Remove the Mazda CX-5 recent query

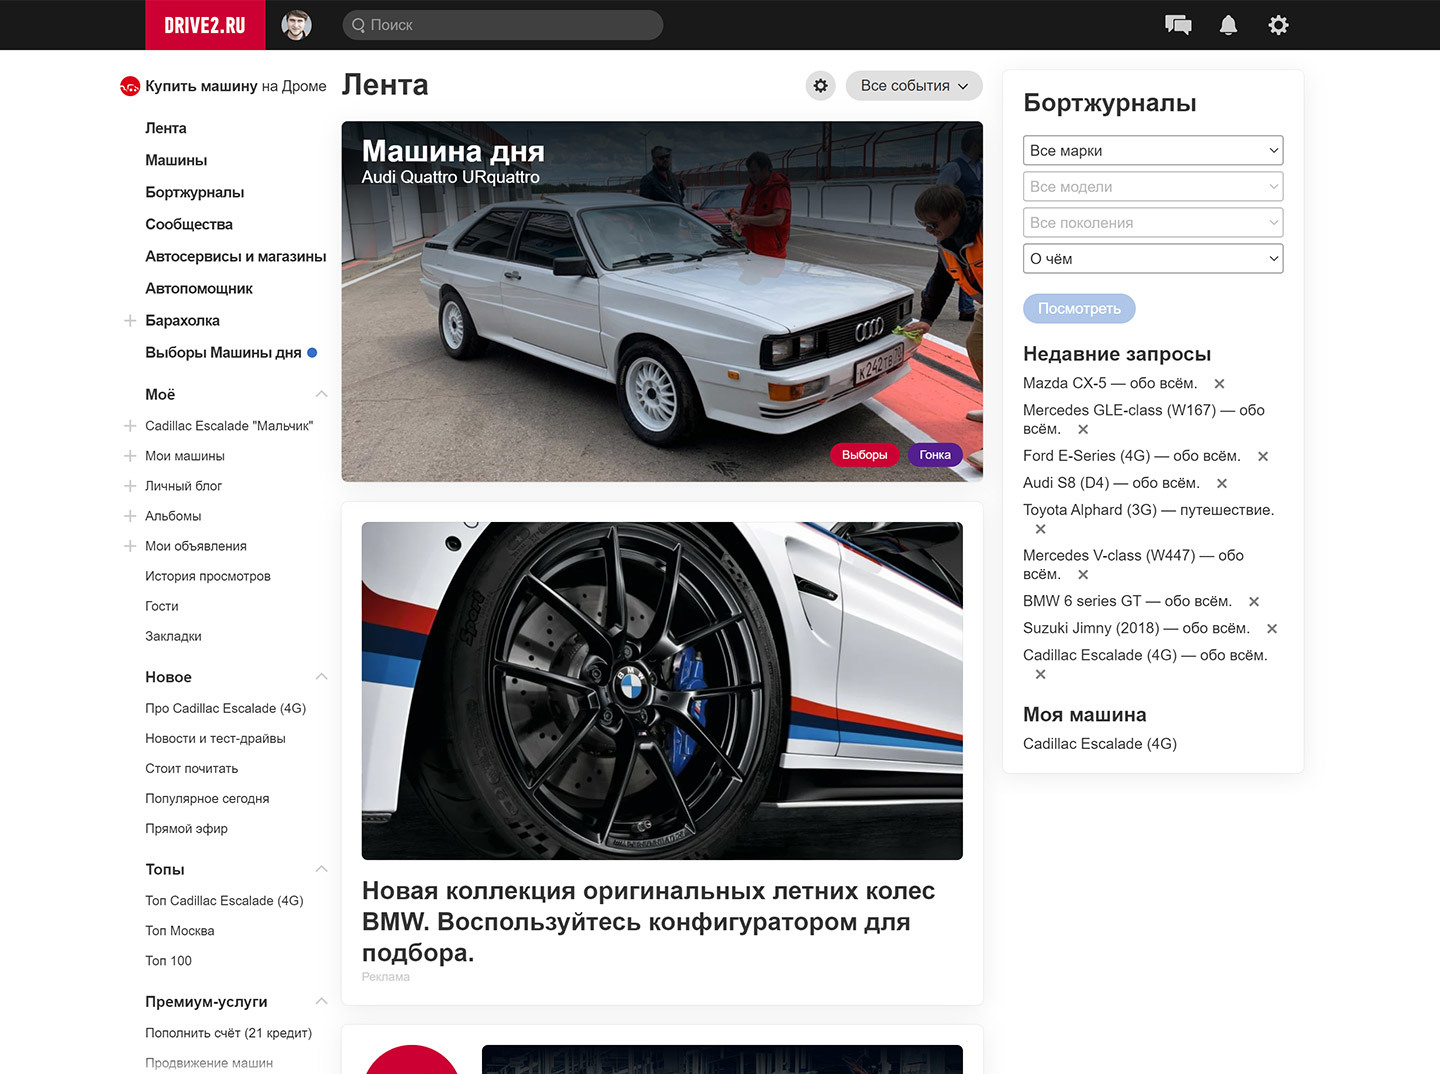point(1219,384)
